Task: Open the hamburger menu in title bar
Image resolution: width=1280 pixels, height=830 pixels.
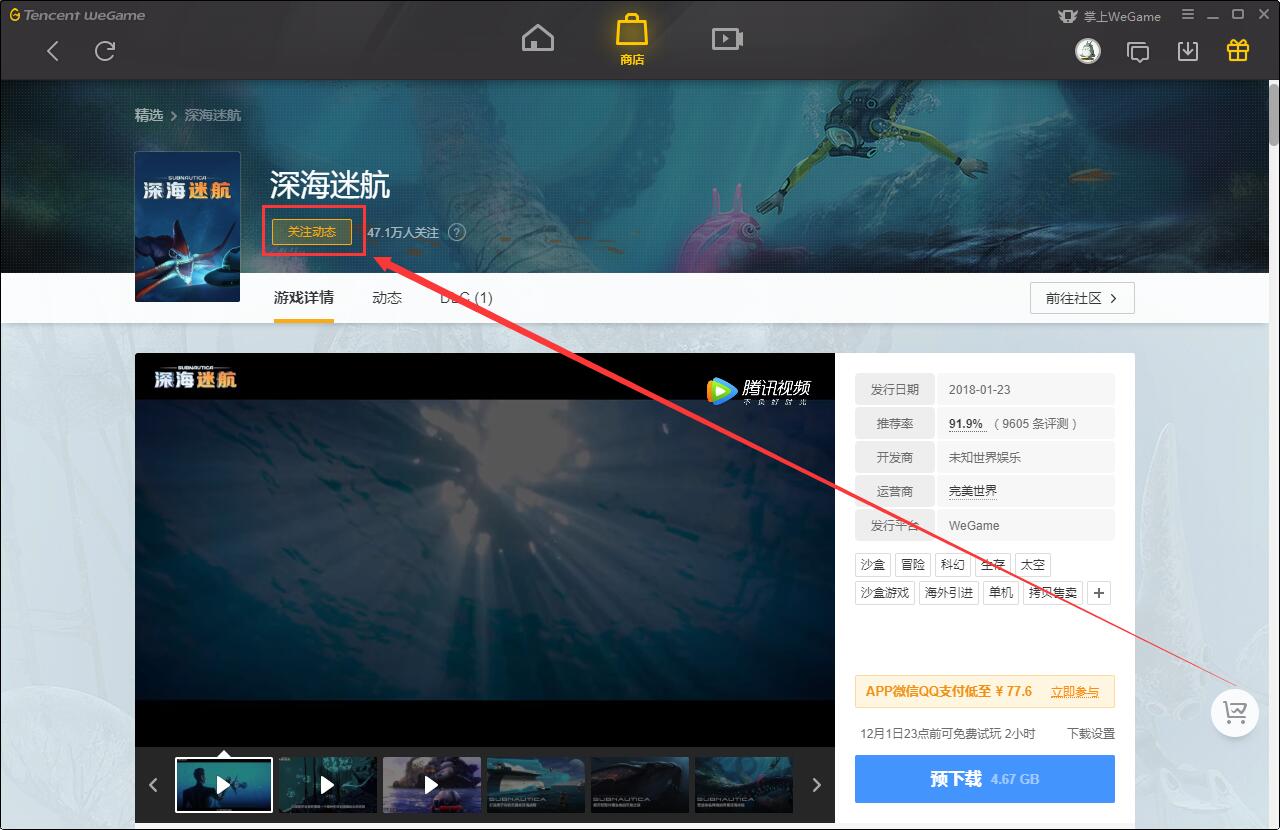Action: pos(1188,15)
